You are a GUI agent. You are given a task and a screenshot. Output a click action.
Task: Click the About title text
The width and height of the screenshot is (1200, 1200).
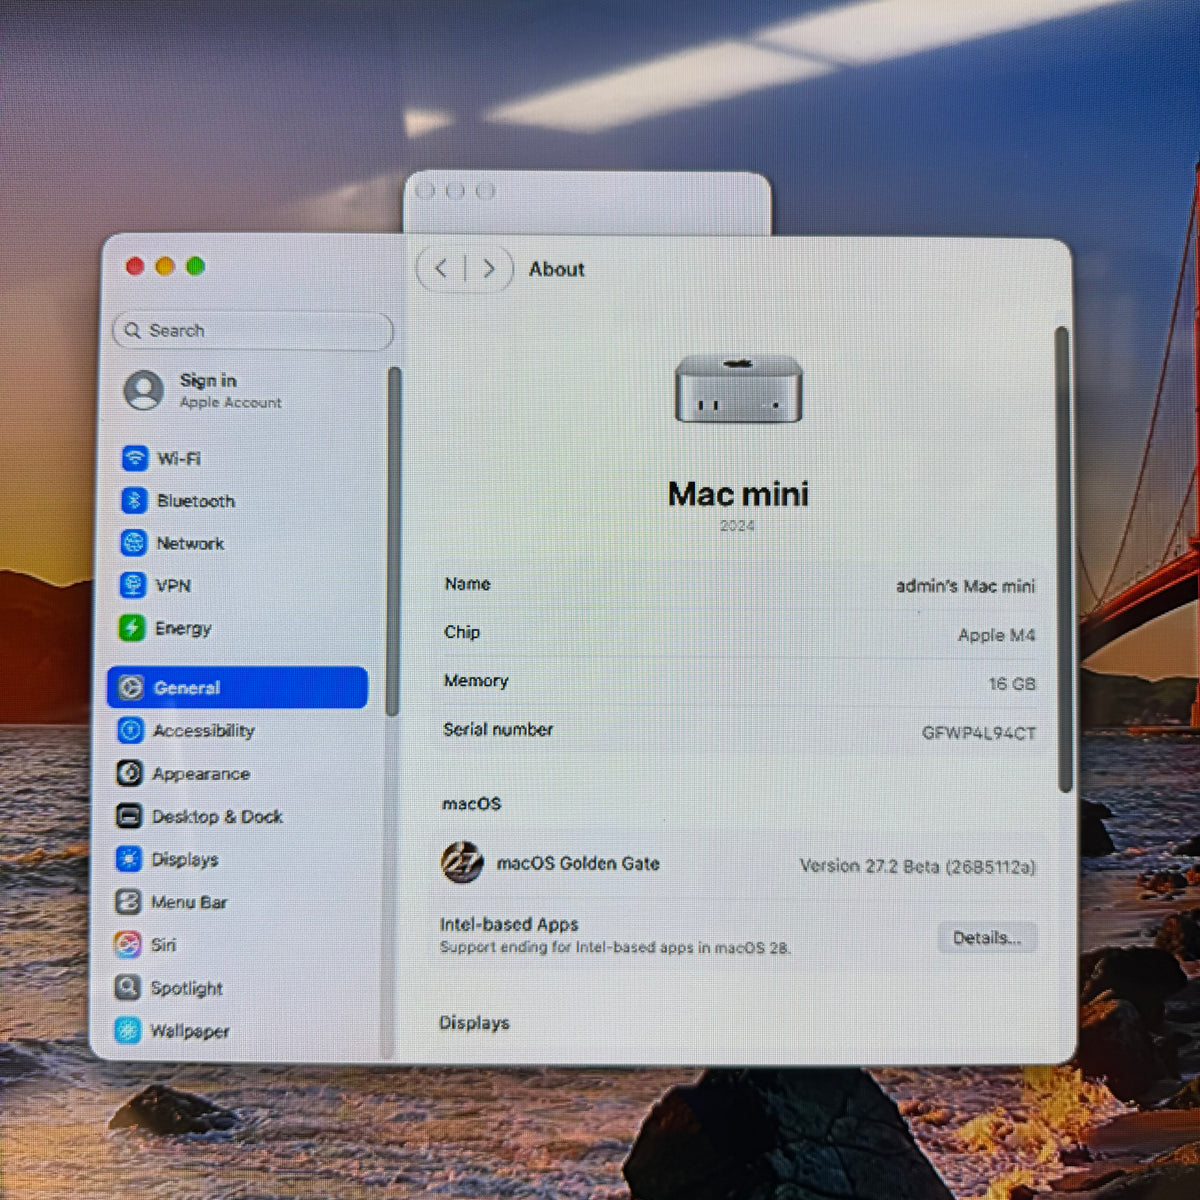pos(557,269)
